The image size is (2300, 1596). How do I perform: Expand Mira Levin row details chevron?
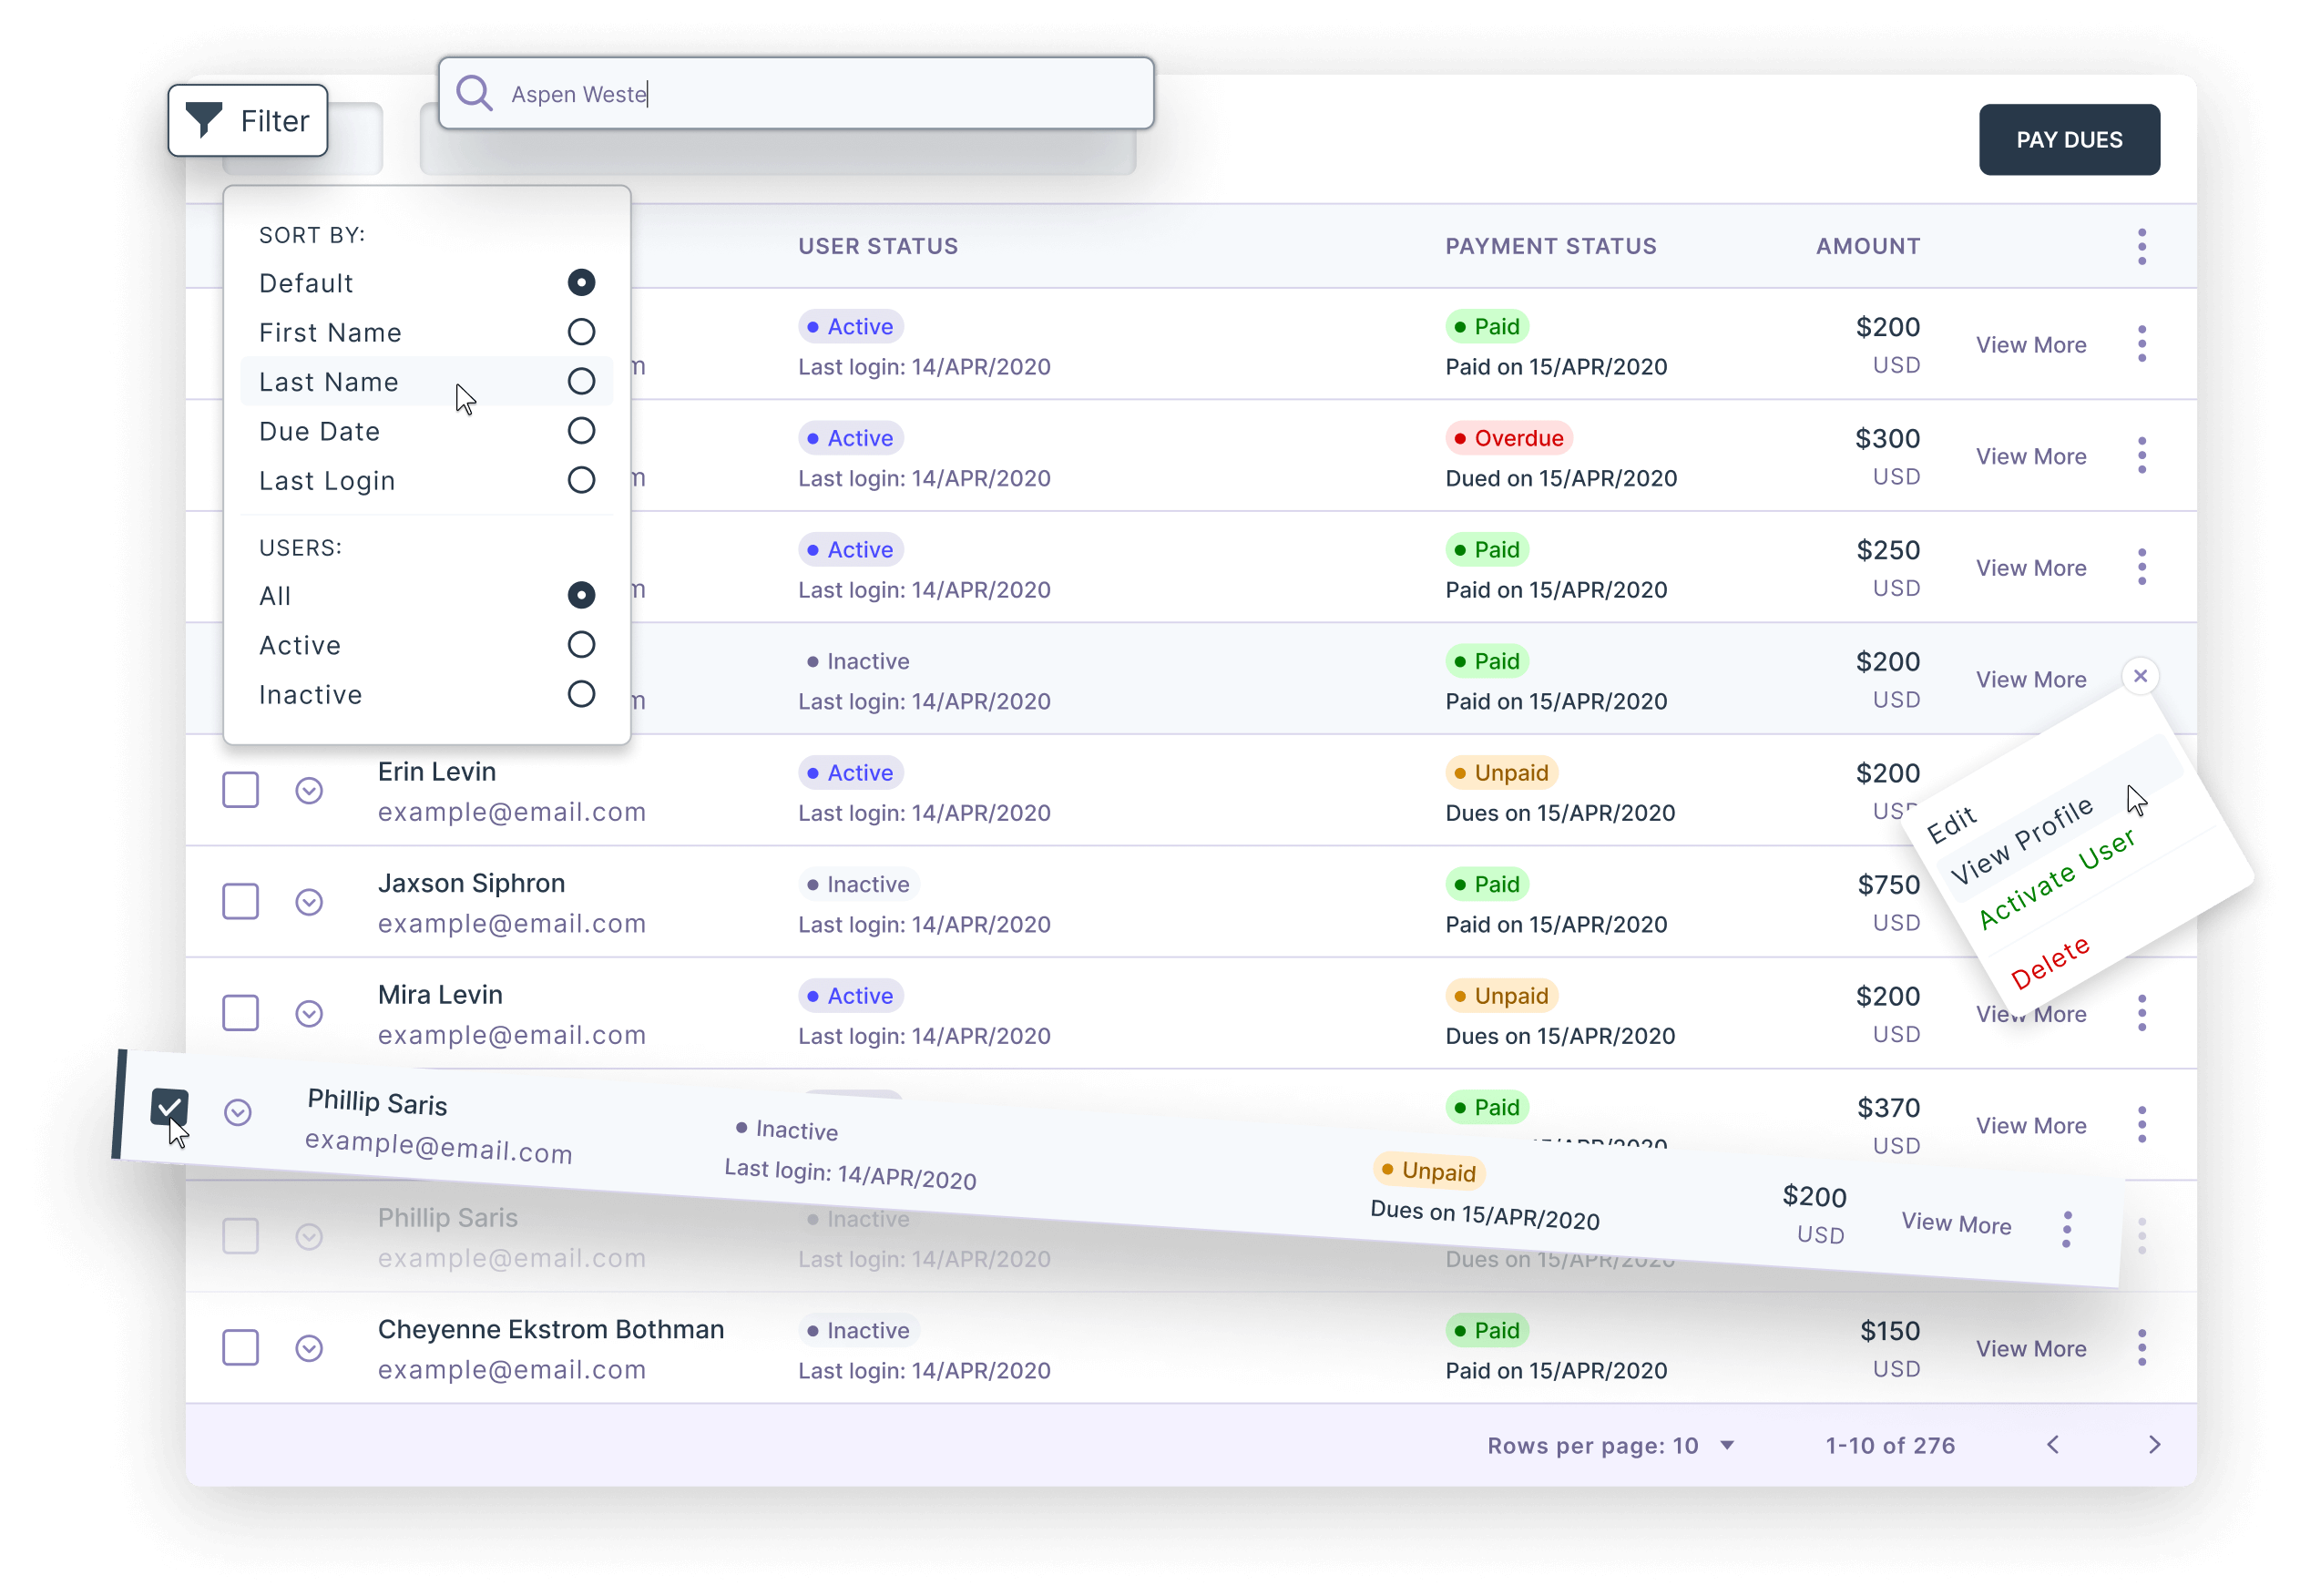pos(309,1013)
